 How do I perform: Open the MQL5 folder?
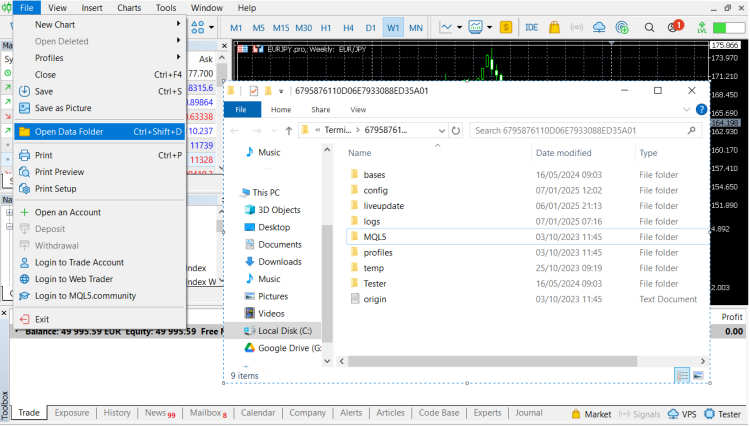(375, 236)
